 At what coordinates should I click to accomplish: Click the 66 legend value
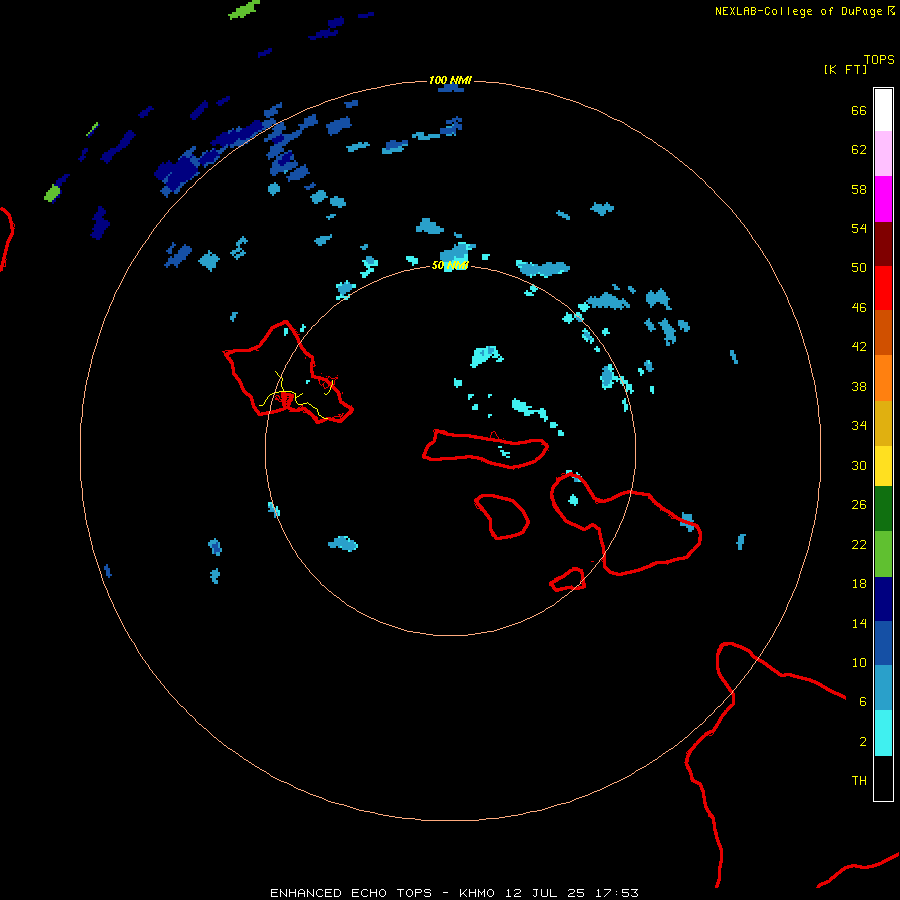859,111
